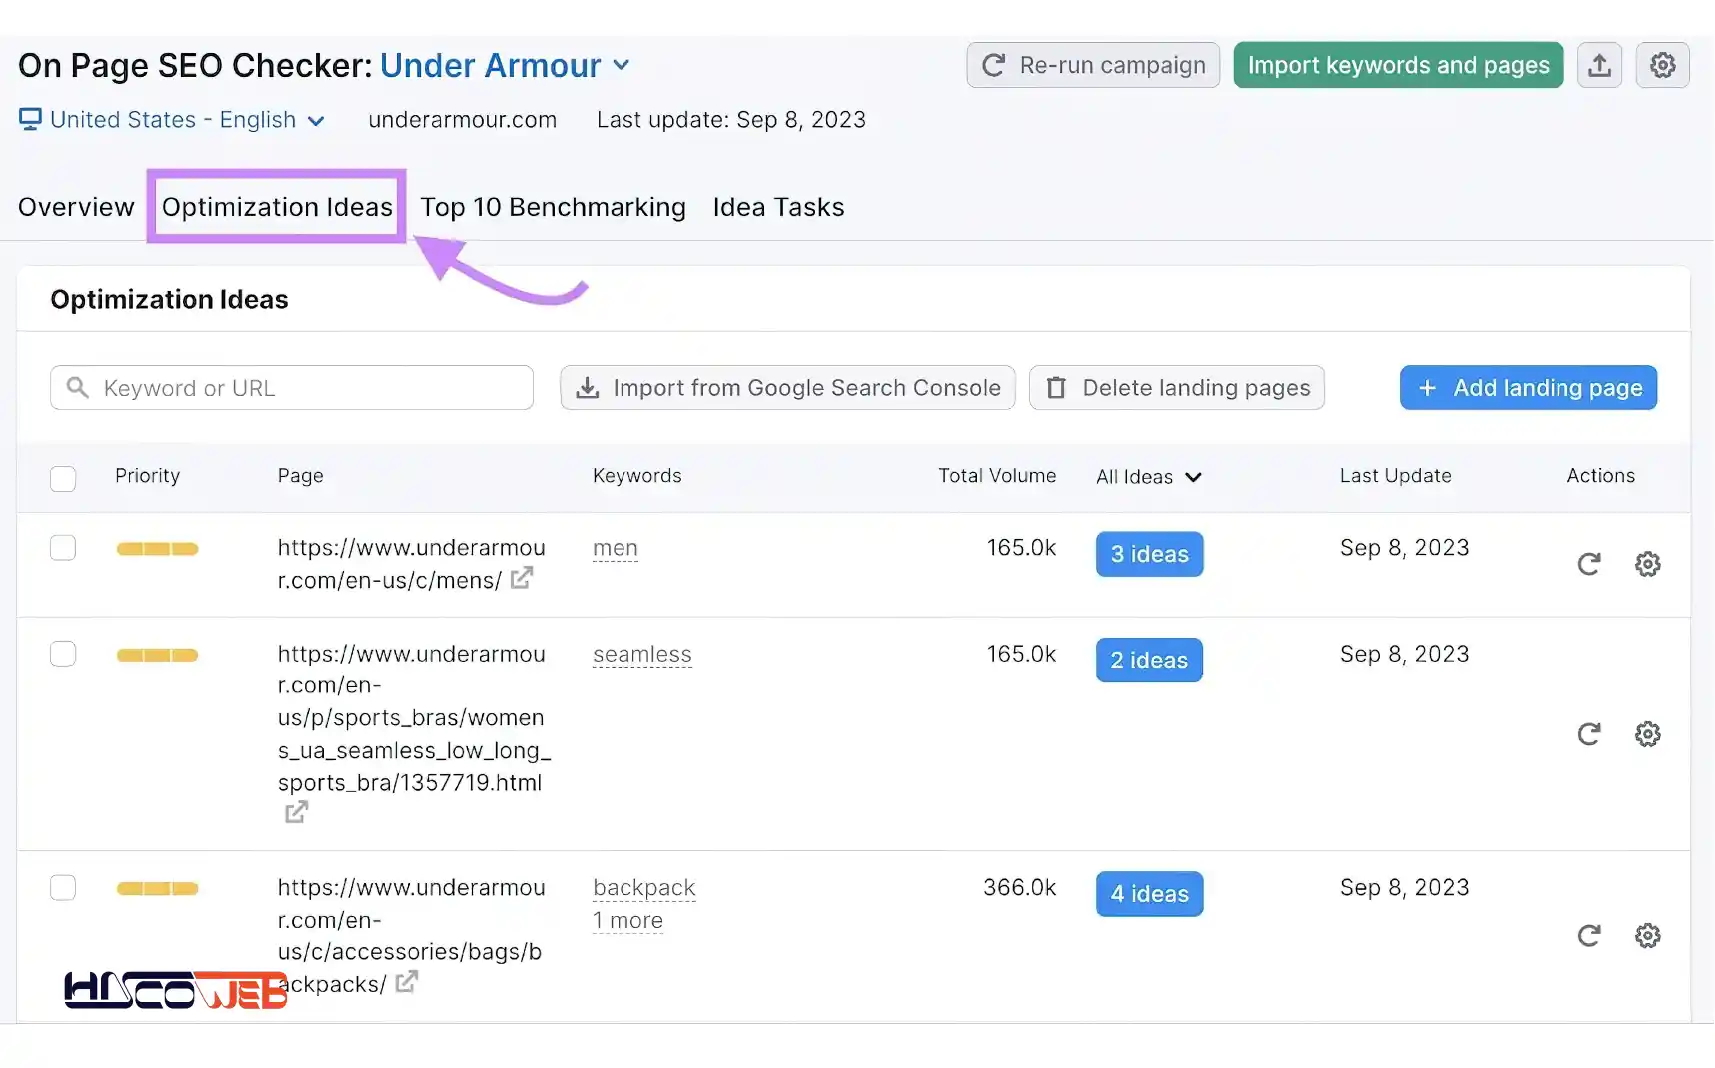Image resolution: width=1715 pixels, height=1068 pixels.
Task: Click the 'men' keyword link
Action: (615, 548)
